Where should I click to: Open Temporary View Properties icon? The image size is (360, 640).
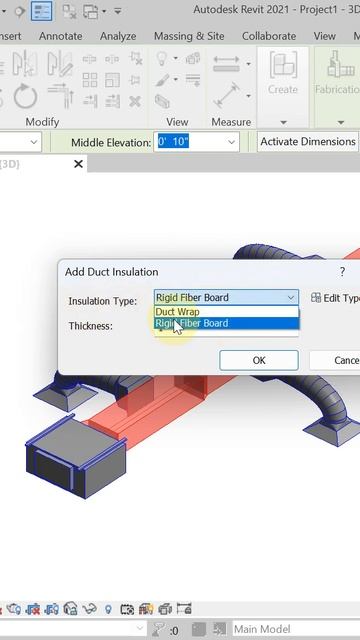(x=127, y=609)
